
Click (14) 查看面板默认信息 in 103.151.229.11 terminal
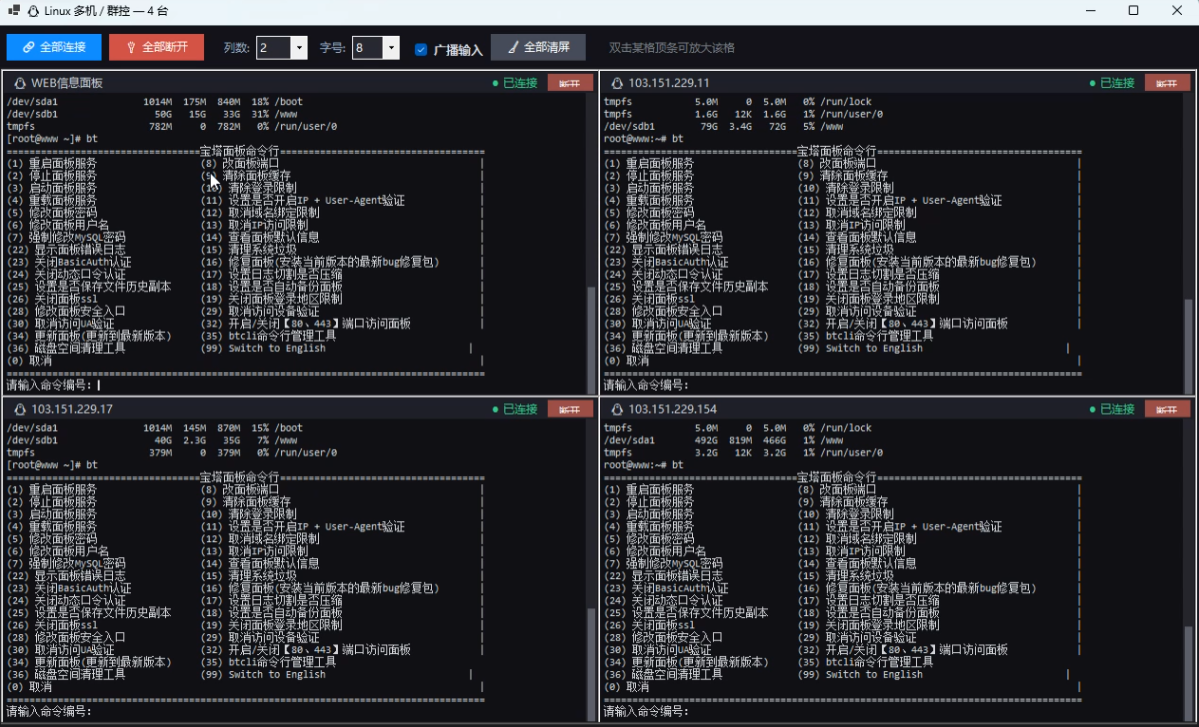(857, 237)
